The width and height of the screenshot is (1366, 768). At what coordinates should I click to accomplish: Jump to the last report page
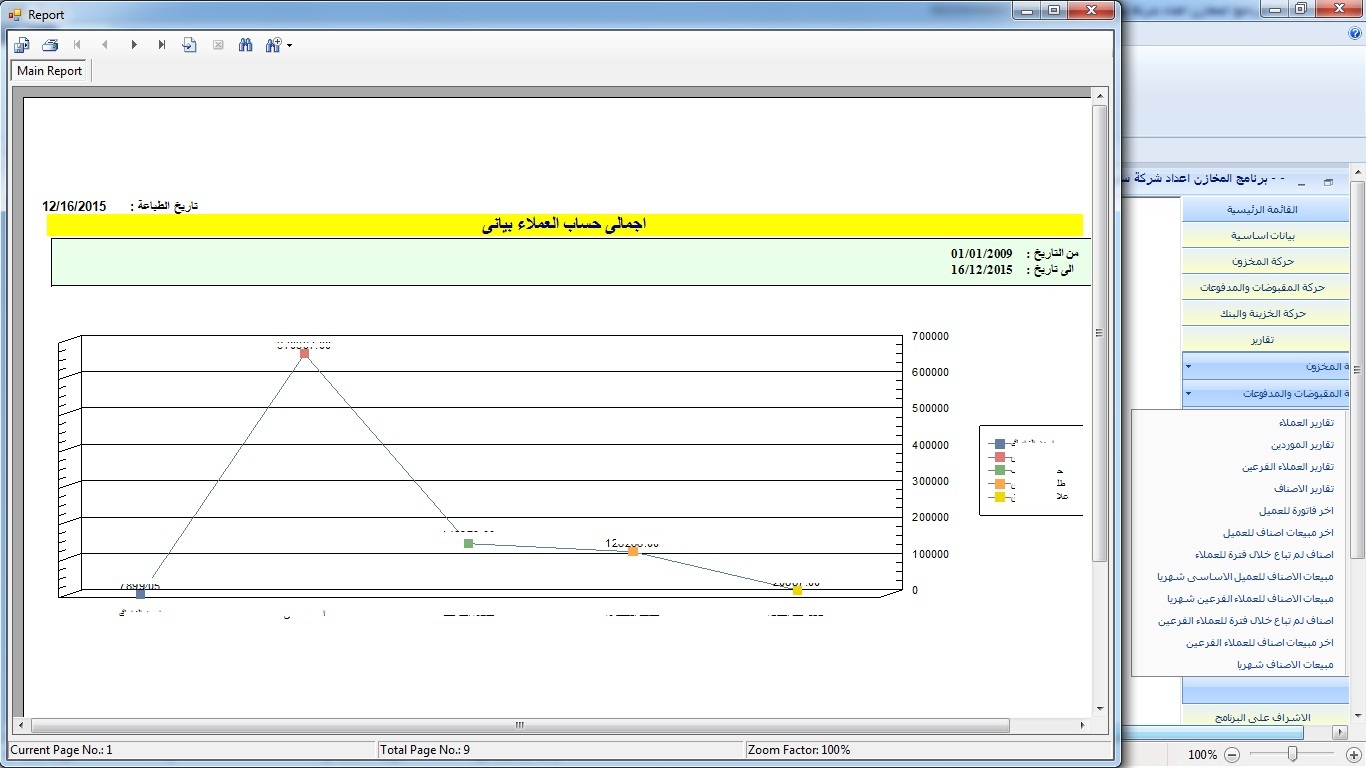click(x=162, y=45)
